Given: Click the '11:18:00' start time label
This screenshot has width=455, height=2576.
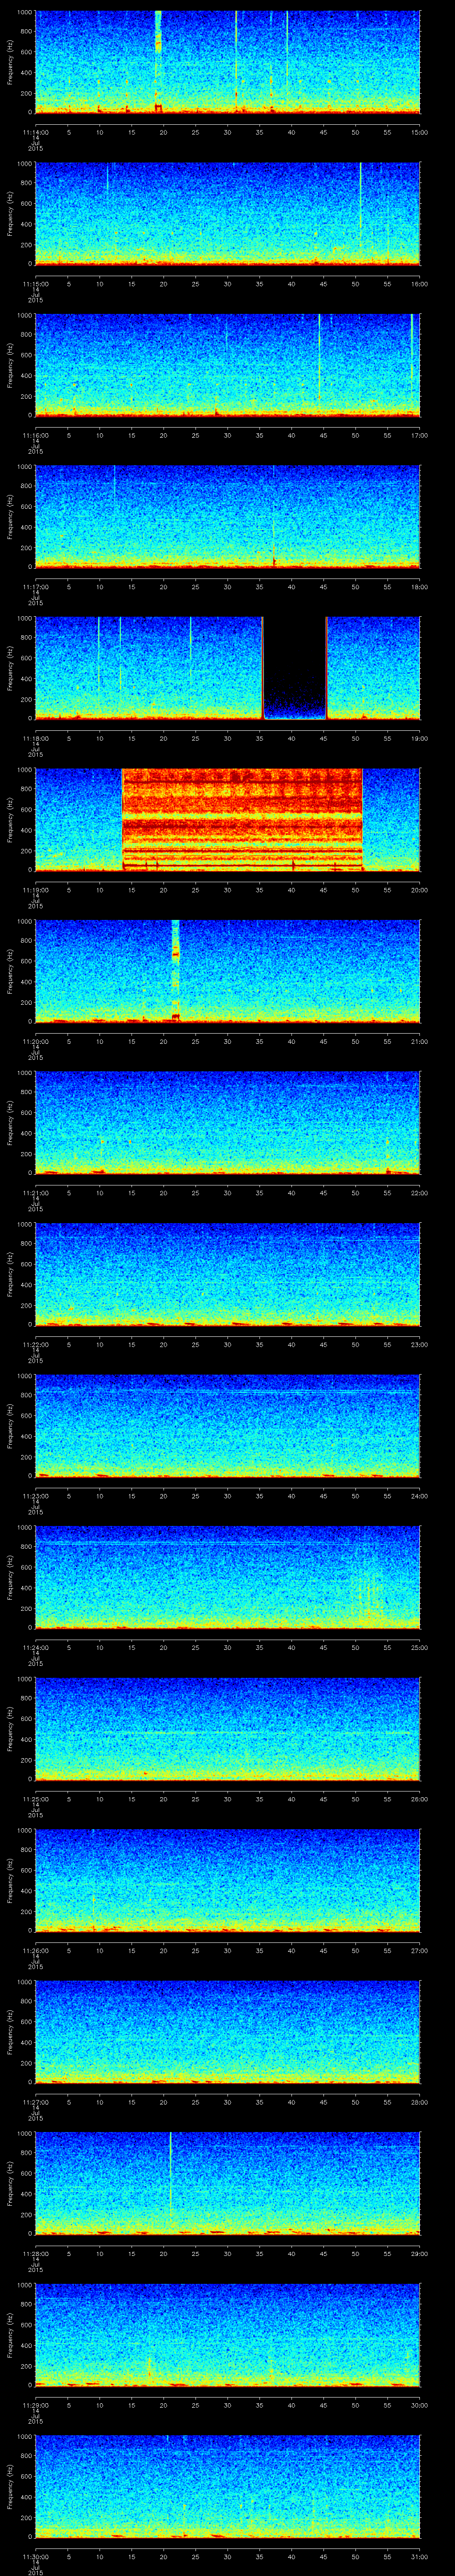Looking at the screenshot, I should click(35, 738).
